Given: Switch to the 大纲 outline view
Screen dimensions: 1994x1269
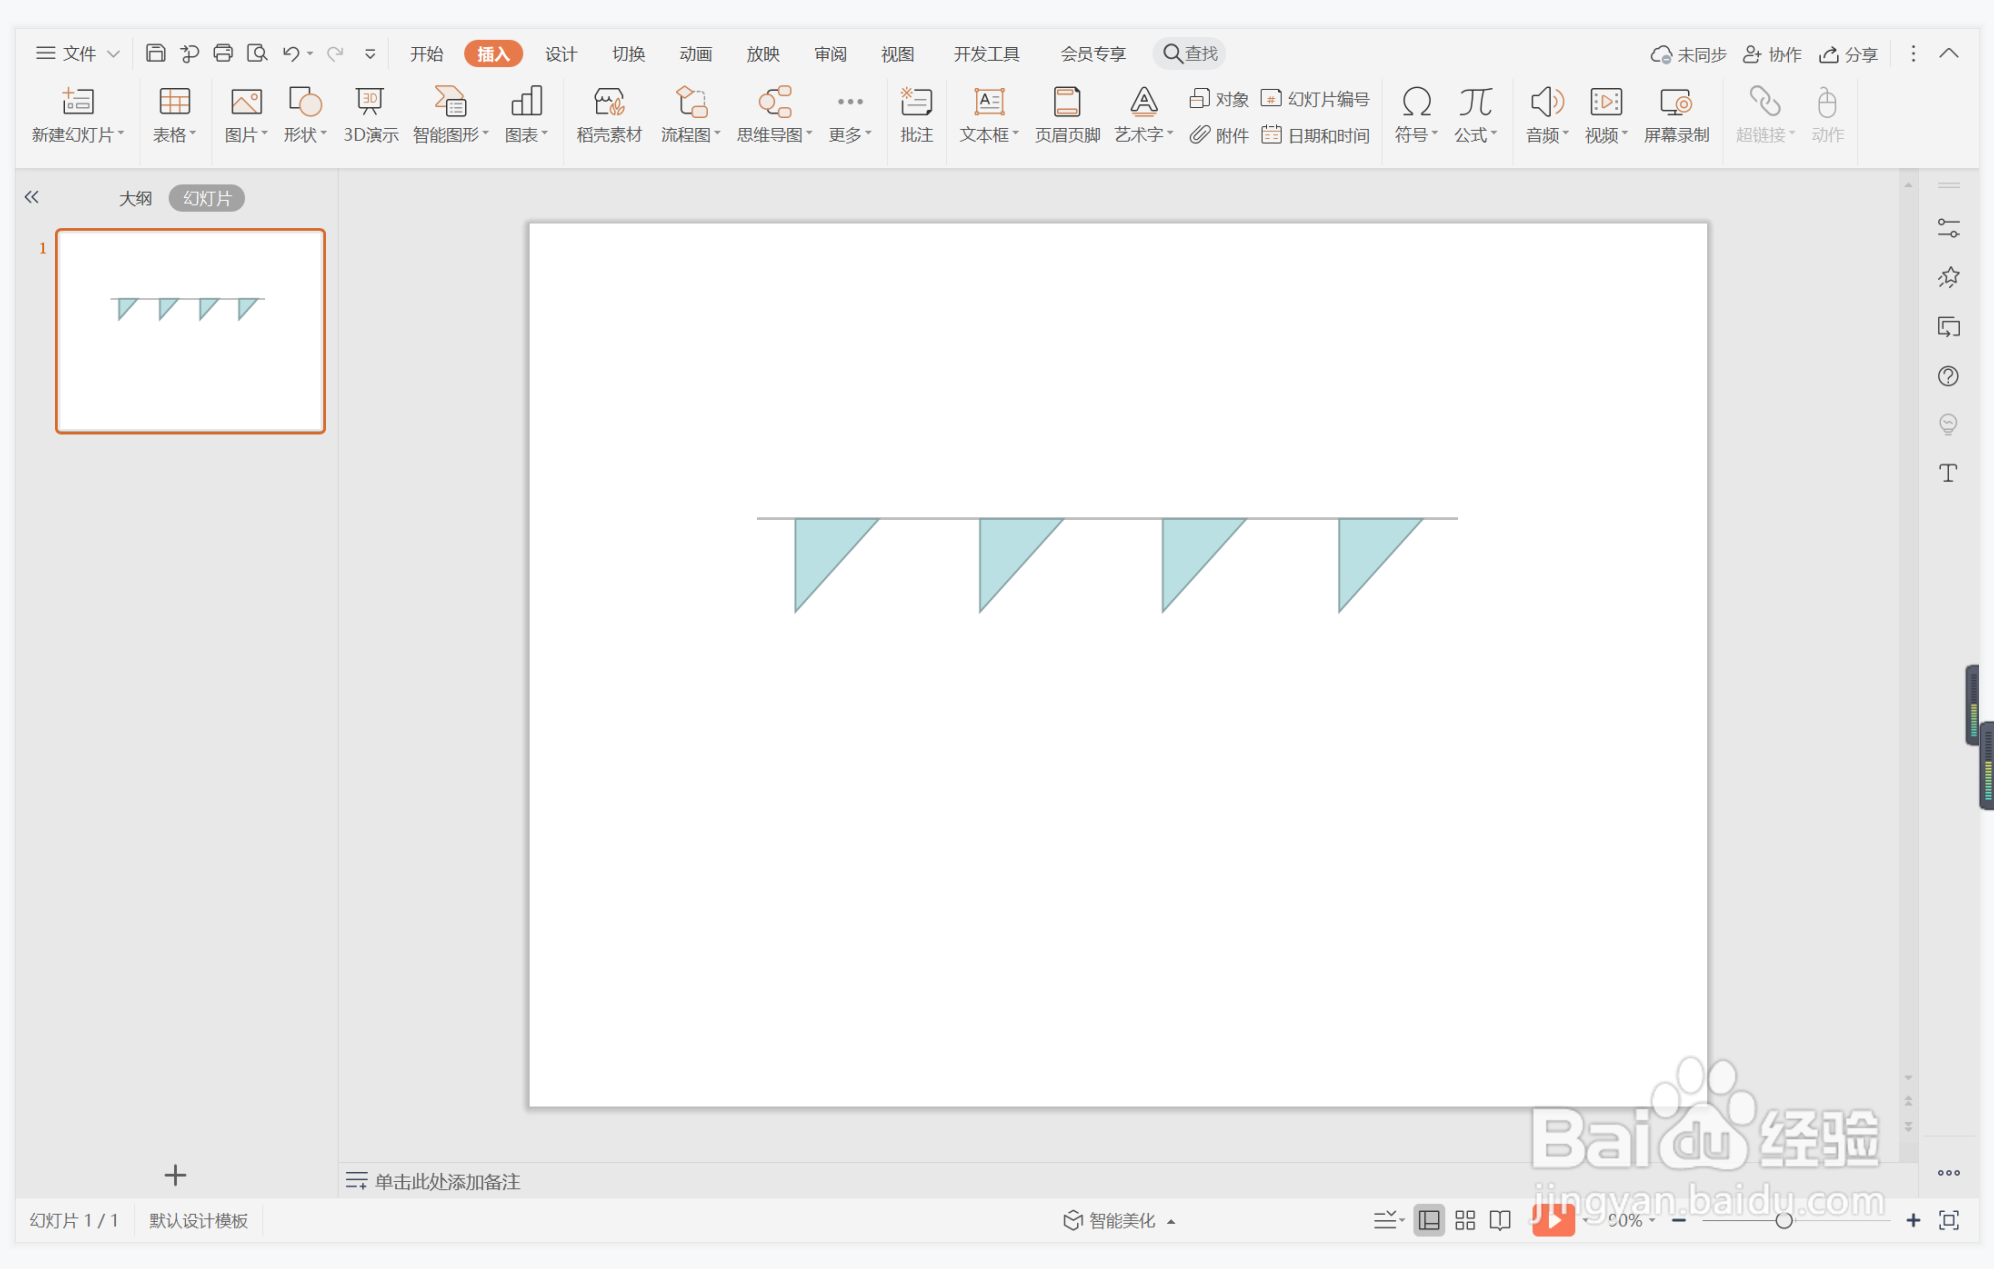Looking at the screenshot, I should click(x=135, y=198).
